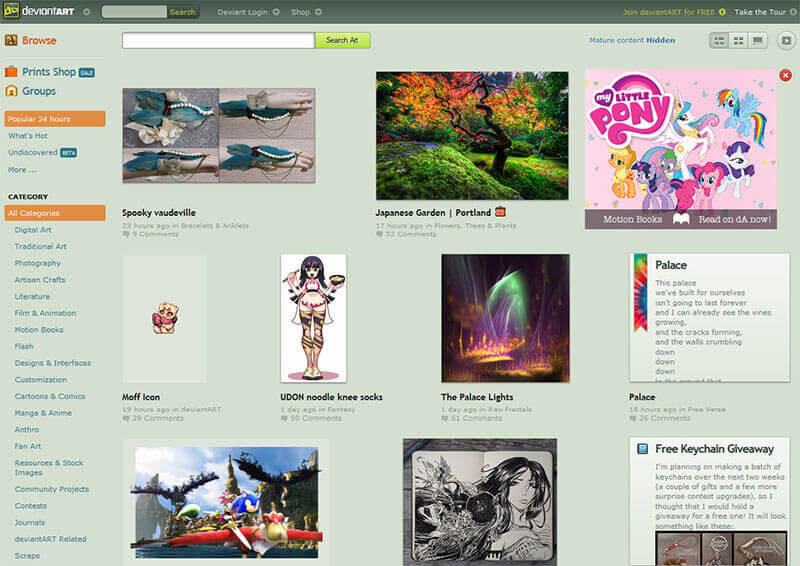The image size is (800, 566).
Task: Choose Cartoons & Comics category
Action: point(49,397)
